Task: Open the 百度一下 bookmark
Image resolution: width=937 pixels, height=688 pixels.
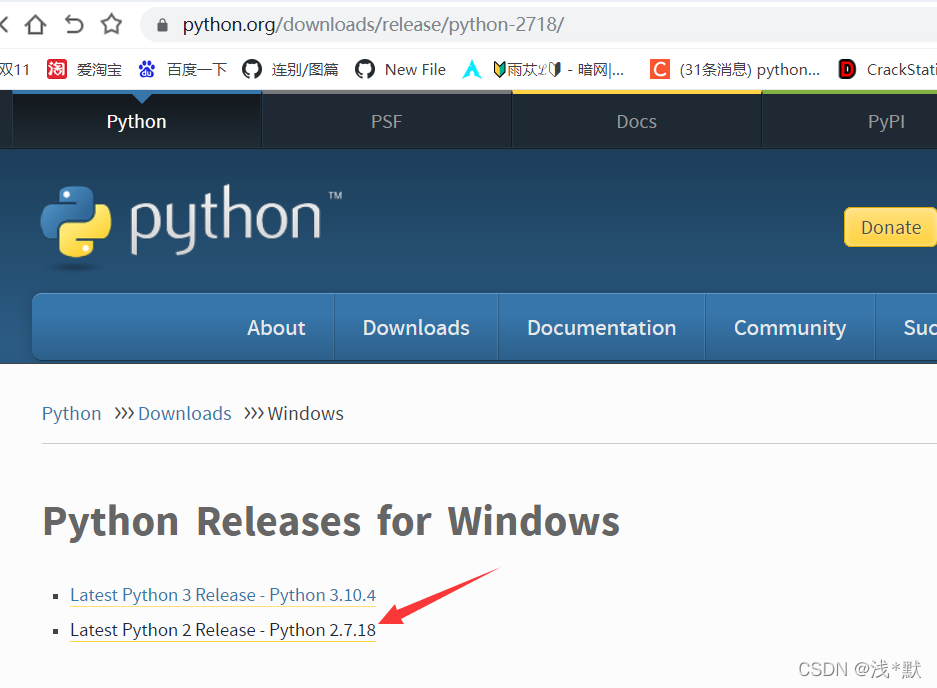Action: (183, 69)
